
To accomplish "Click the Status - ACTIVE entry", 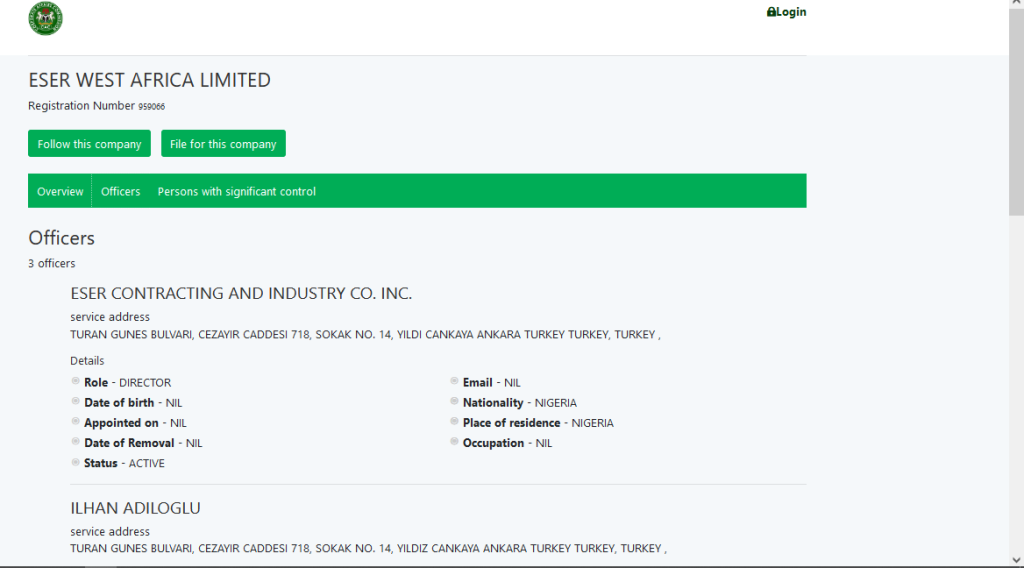I will pos(124,464).
